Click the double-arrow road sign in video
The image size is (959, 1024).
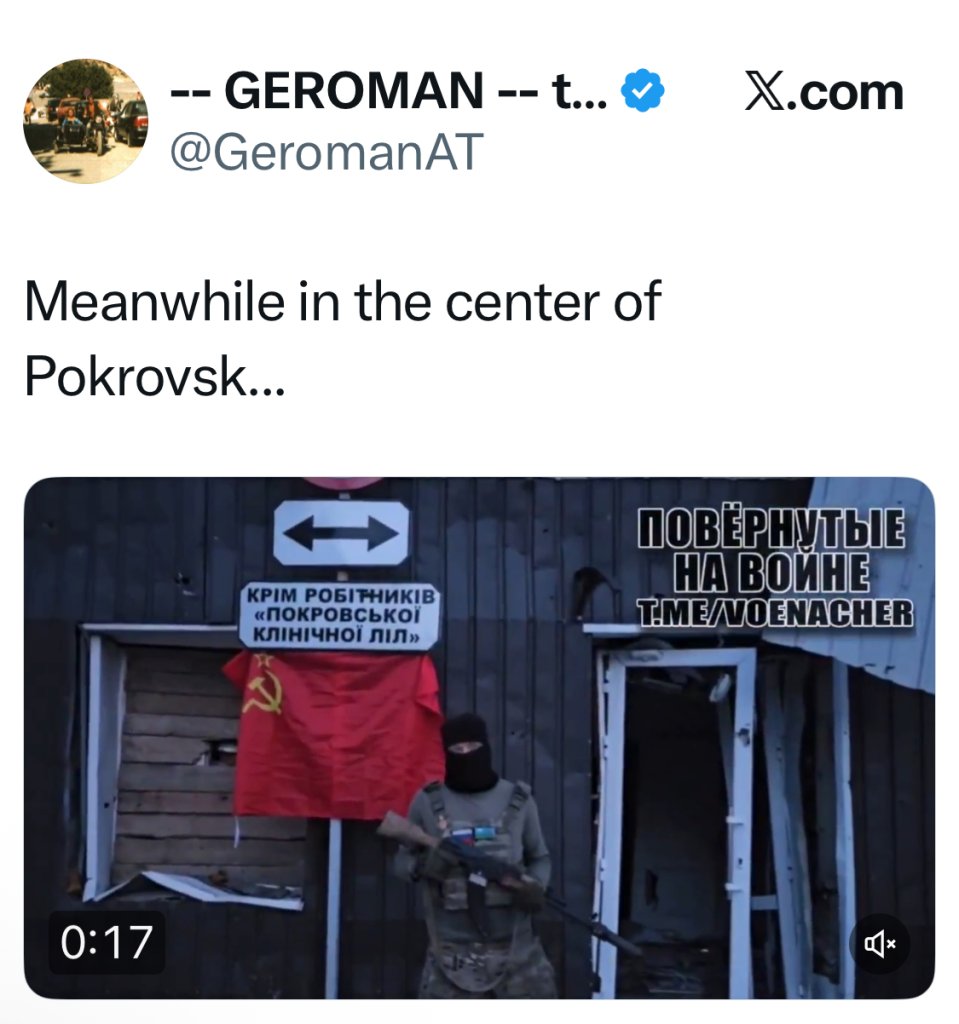(341, 533)
